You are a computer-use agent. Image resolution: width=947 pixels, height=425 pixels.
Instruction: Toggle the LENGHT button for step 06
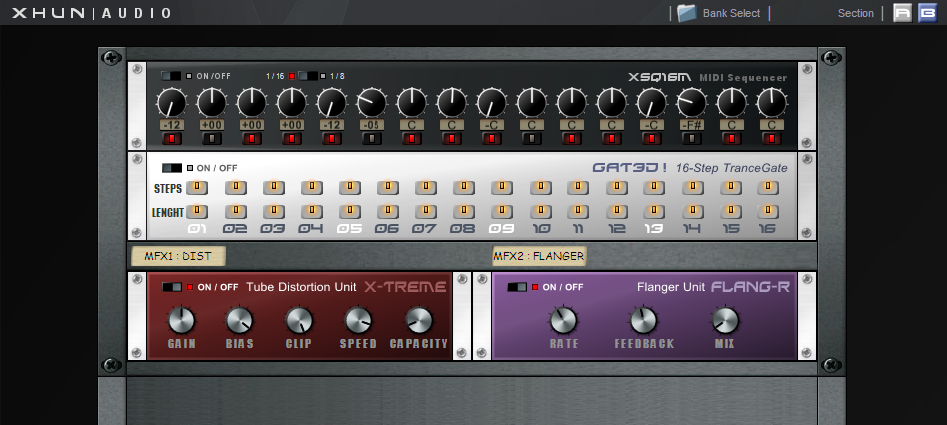388,212
